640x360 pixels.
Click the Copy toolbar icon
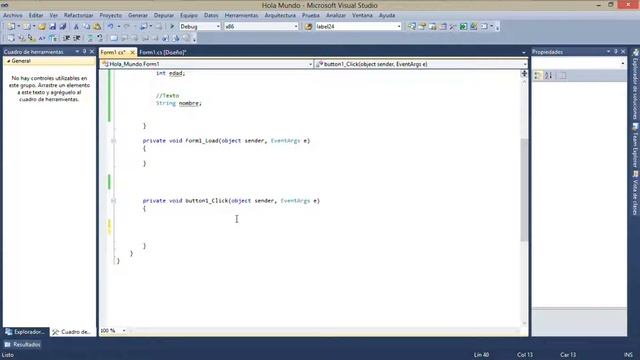click(87, 27)
